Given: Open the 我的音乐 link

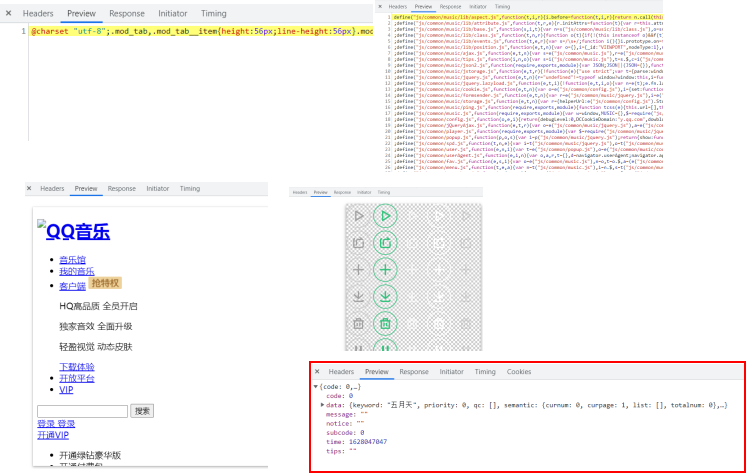Looking at the screenshot, I should click(x=77, y=271).
